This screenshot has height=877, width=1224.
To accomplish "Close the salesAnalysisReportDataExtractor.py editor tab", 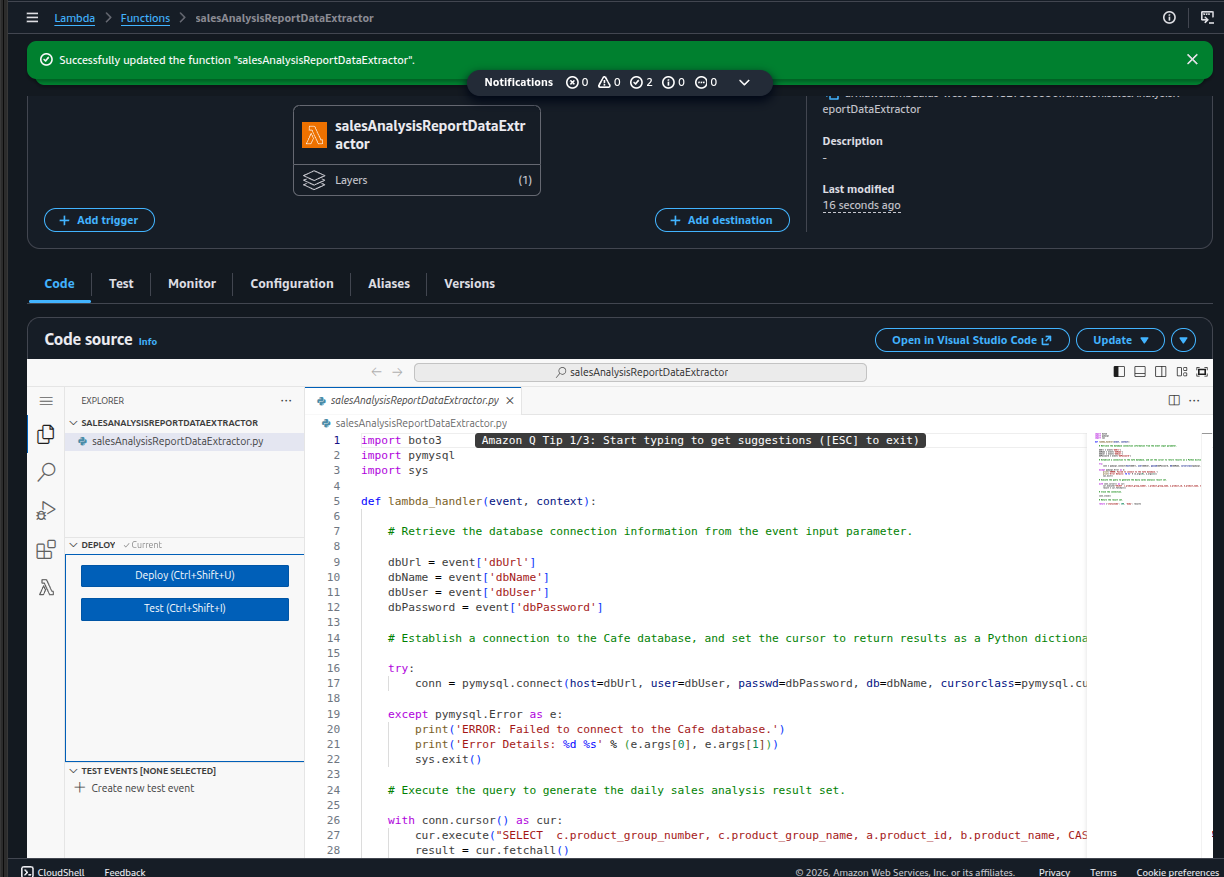I will (x=510, y=400).
